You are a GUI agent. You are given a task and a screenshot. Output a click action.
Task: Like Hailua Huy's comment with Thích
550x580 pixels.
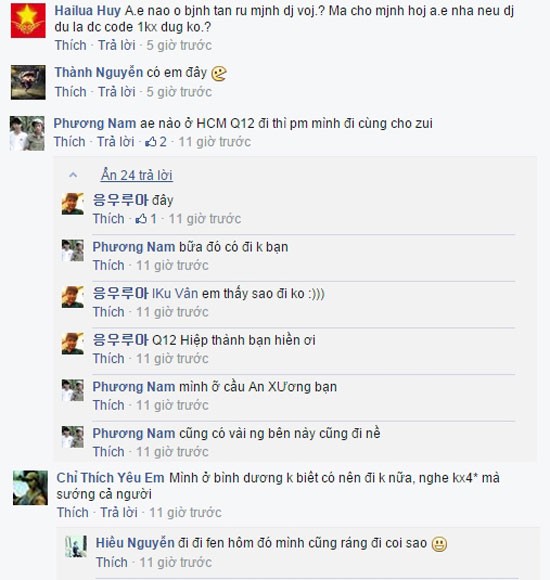[x=70, y=45]
